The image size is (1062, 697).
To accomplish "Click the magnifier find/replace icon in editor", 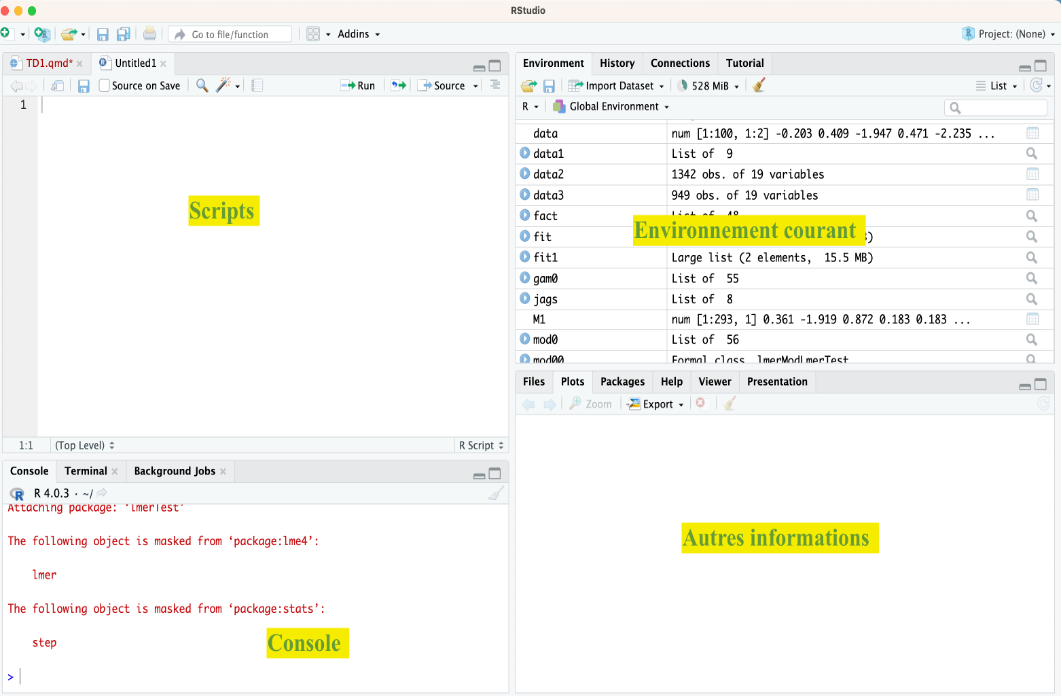I will (x=202, y=86).
